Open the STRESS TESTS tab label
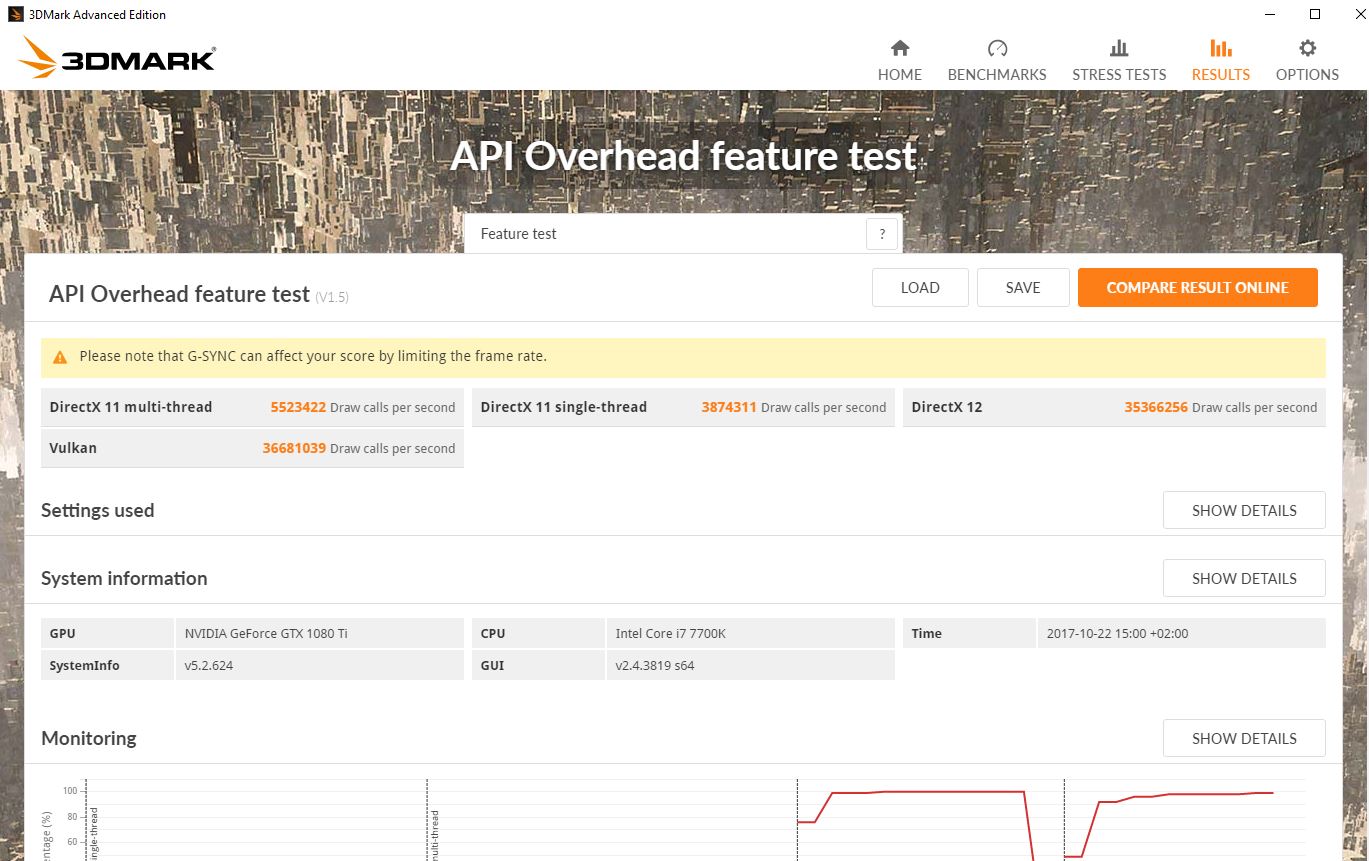Screen dimensions: 1369x861 tap(1119, 75)
